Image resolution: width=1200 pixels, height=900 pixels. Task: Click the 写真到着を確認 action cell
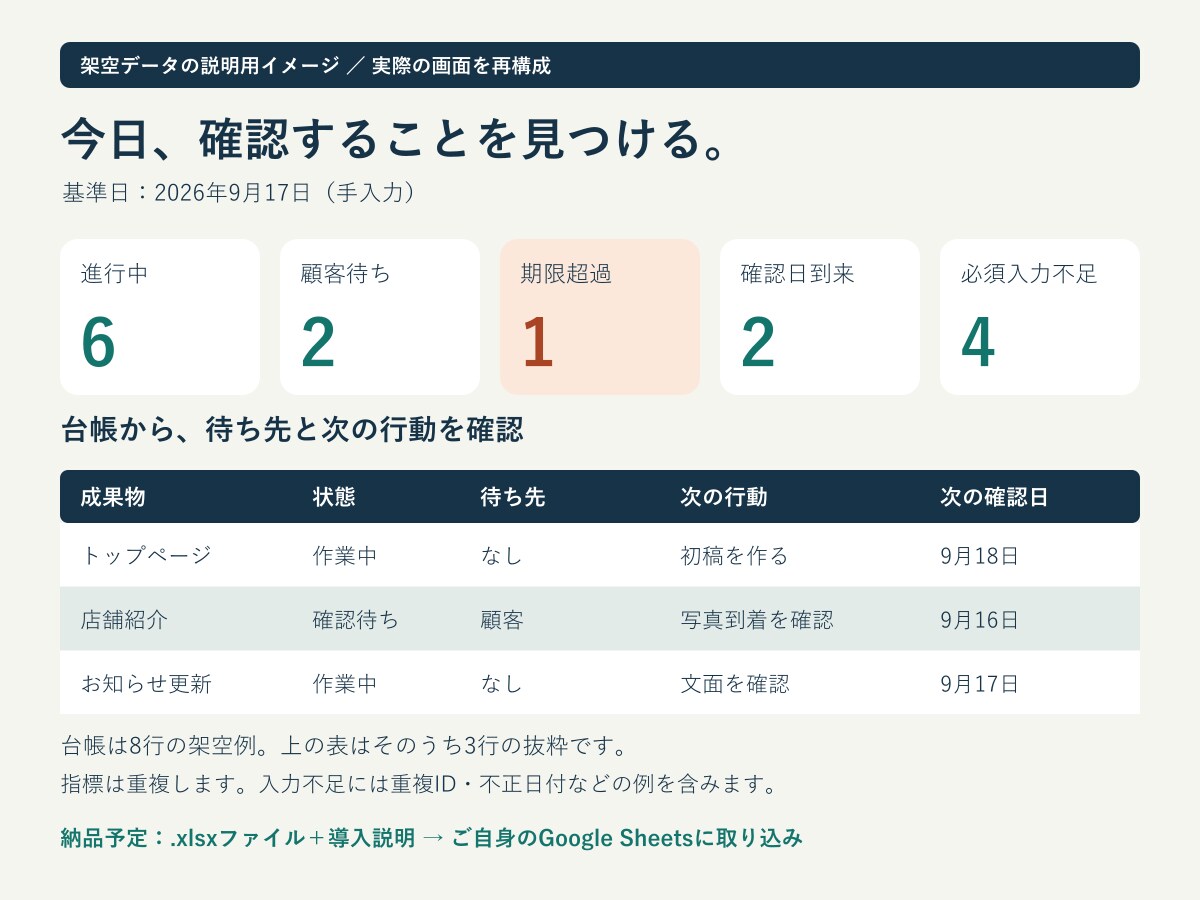click(x=757, y=620)
